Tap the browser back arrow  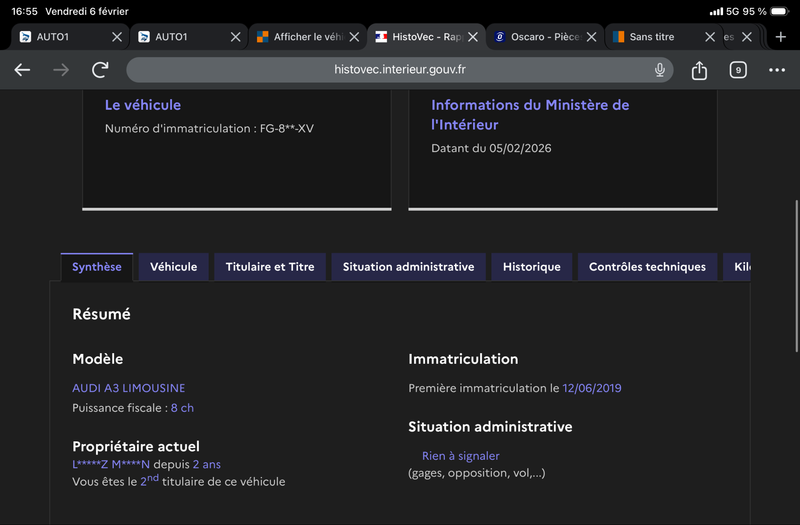click(x=22, y=70)
